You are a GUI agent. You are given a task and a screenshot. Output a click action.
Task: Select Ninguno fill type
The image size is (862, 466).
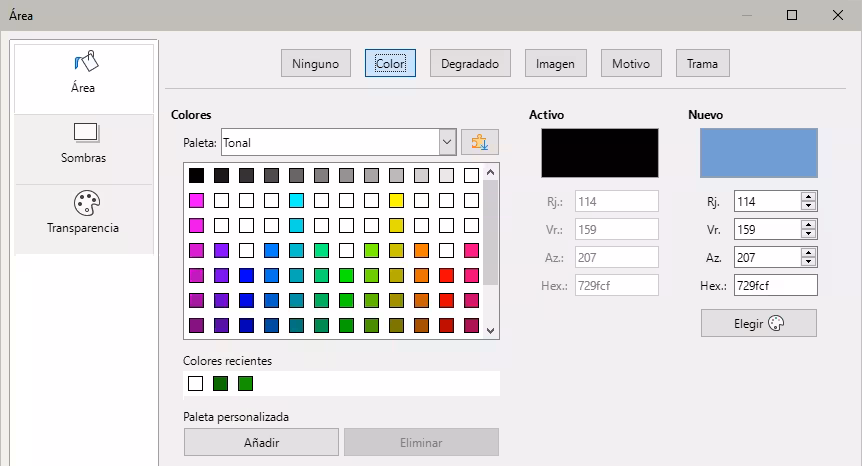pos(316,63)
